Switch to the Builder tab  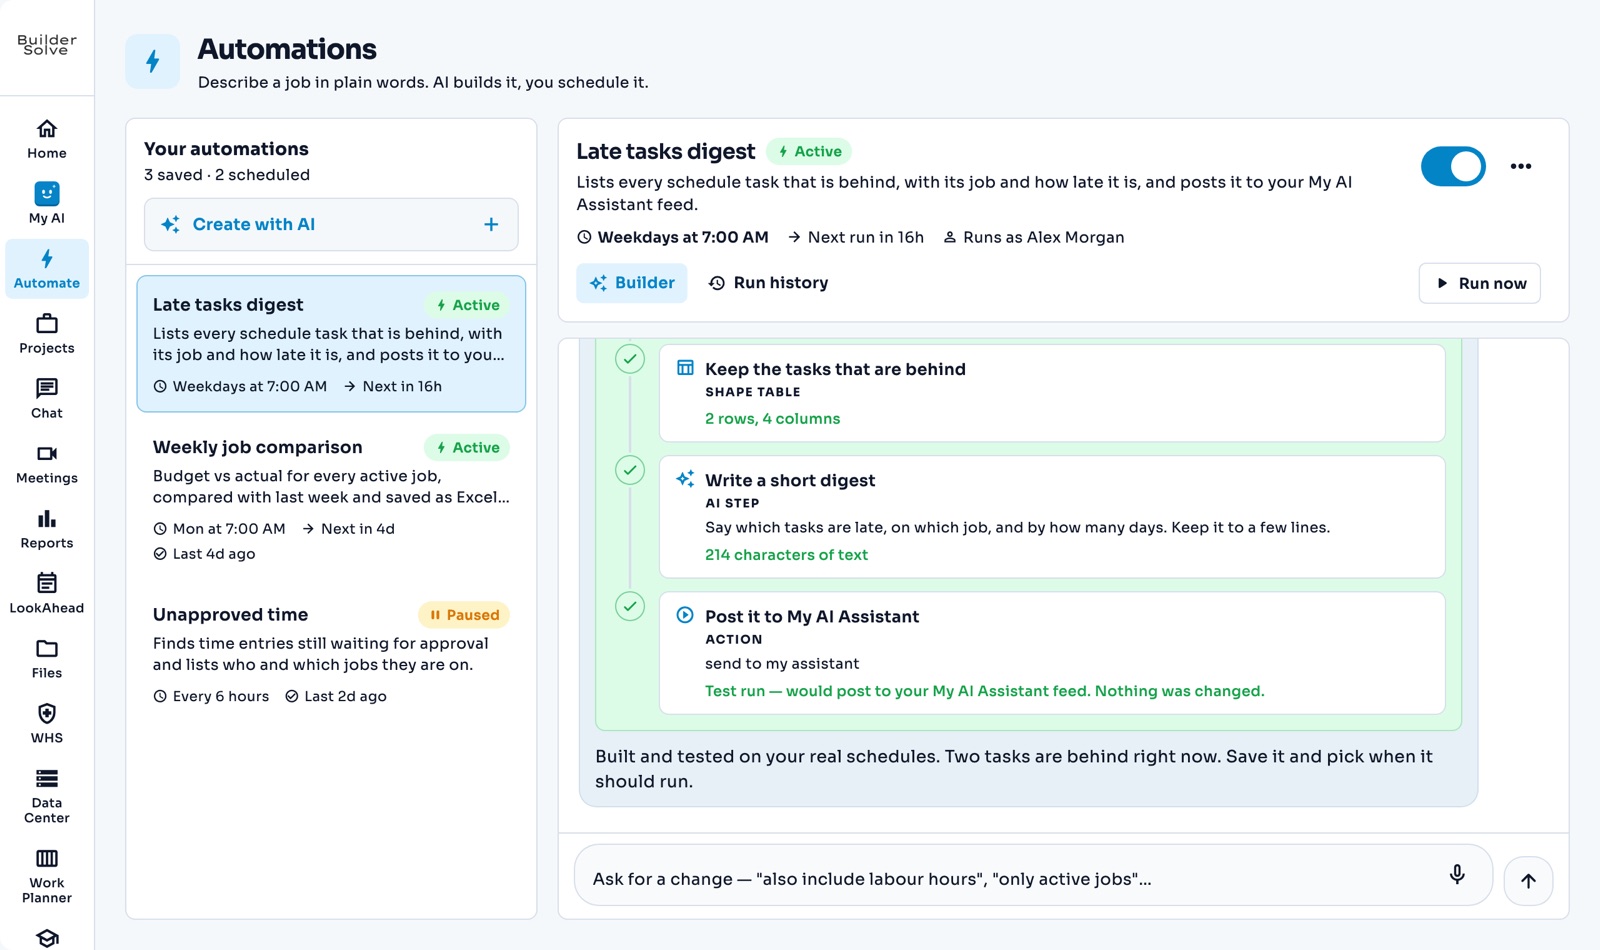[x=632, y=283]
